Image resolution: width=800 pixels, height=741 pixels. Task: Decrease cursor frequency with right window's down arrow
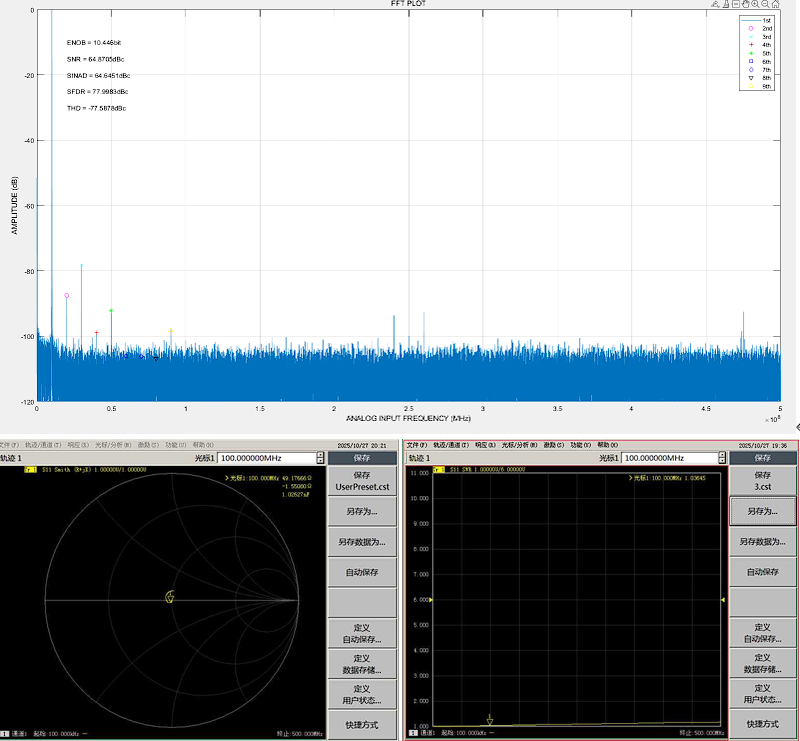723,461
